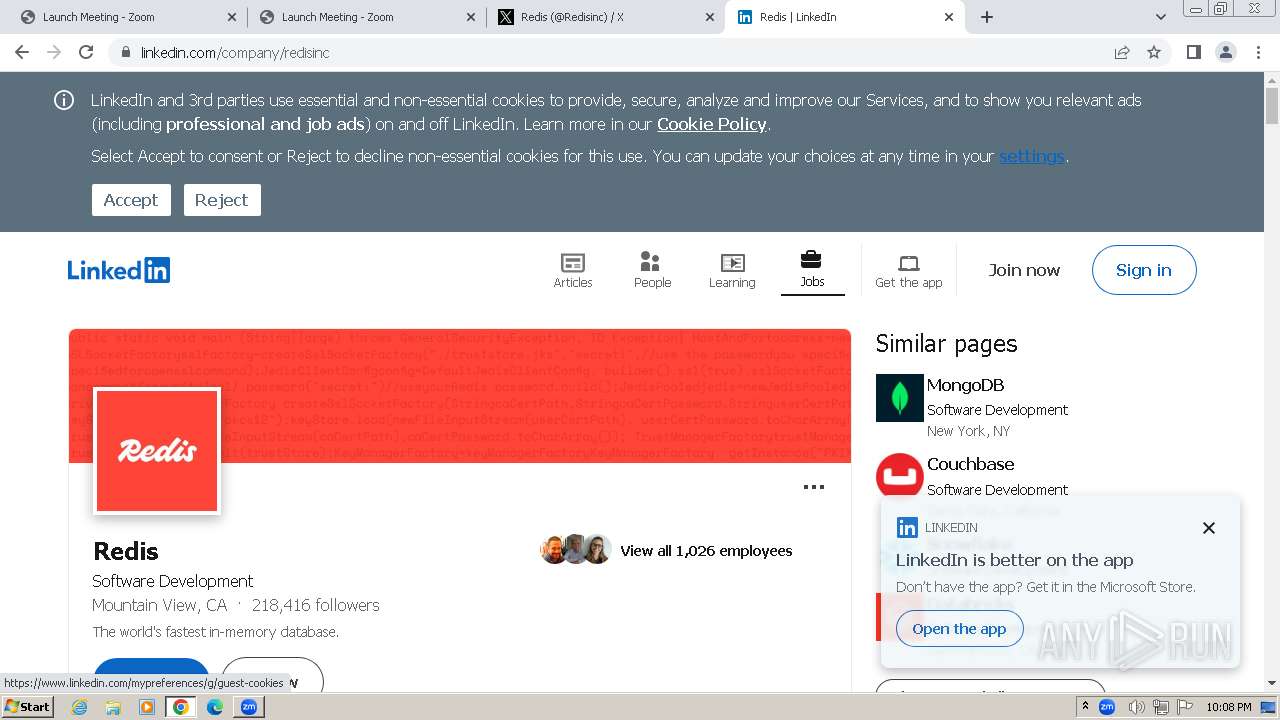1280x720 pixels.
Task: Accept the cookies
Action: click(x=131, y=200)
